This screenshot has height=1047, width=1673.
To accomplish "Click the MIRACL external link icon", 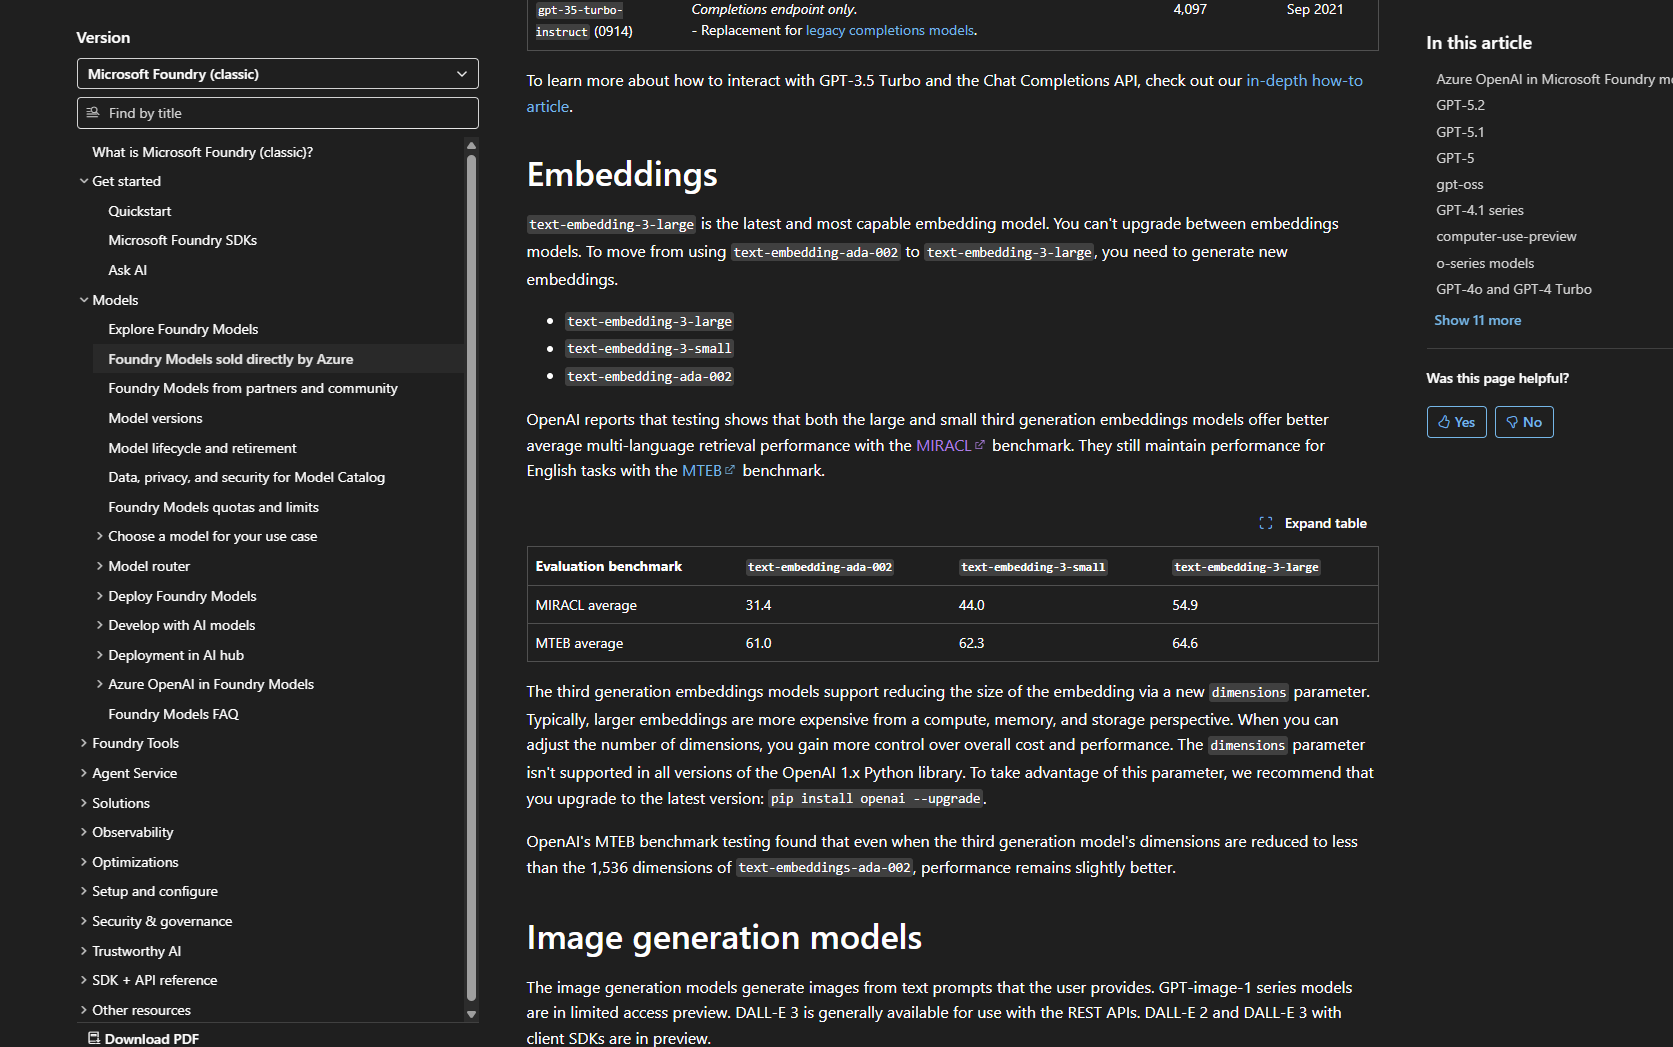I will coord(980,445).
